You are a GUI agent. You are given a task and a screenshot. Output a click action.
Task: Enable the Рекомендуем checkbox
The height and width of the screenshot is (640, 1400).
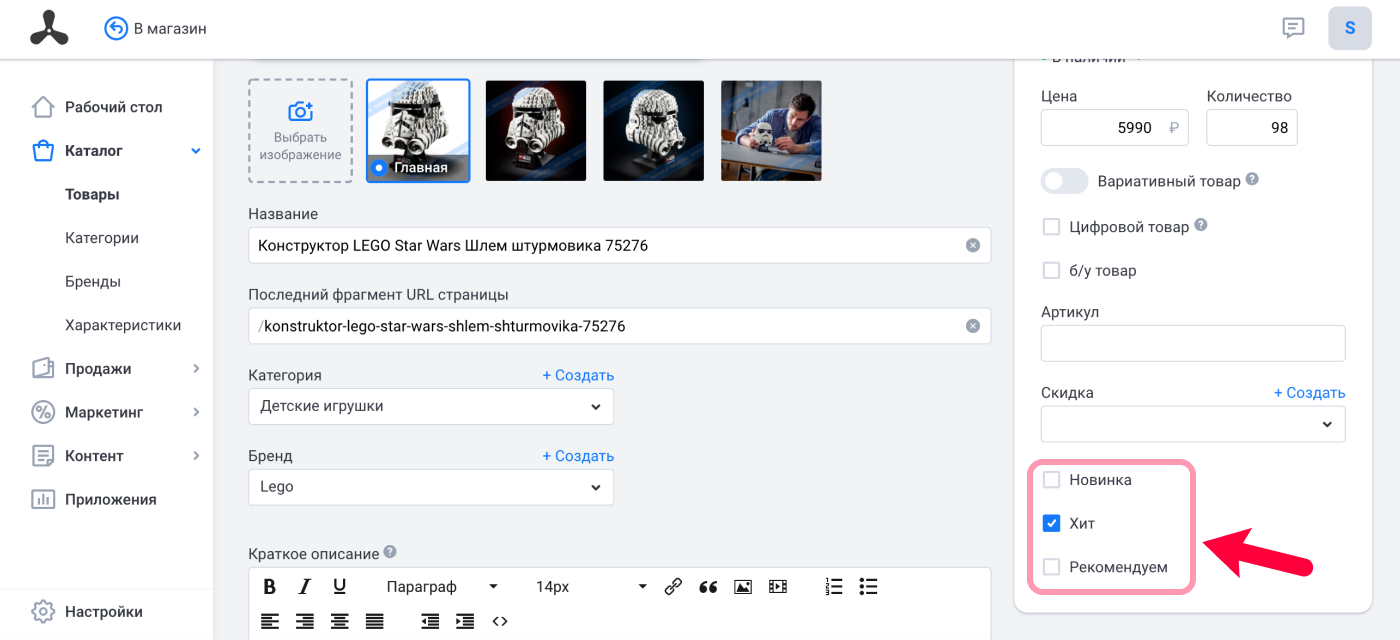pyautogui.click(x=1051, y=567)
